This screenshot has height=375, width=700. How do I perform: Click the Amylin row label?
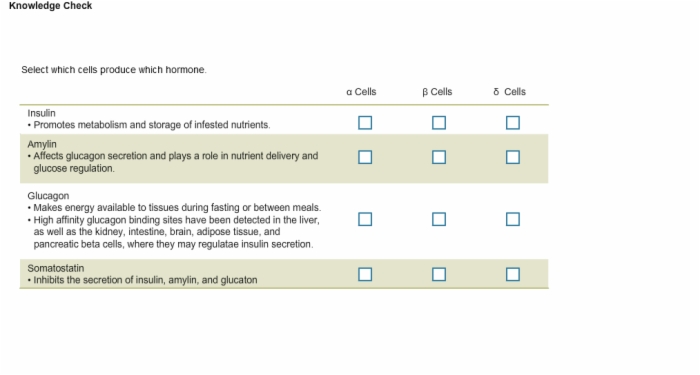pyautogui.click(x=42, y=144)
